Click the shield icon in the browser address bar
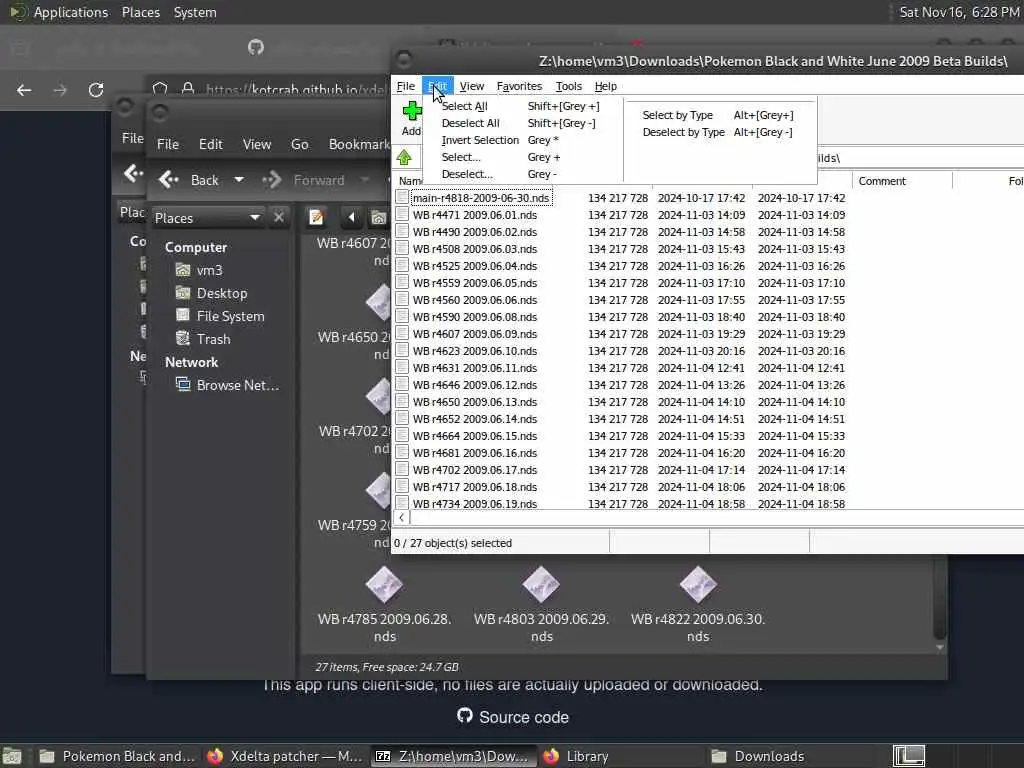 tap(160, 89)
